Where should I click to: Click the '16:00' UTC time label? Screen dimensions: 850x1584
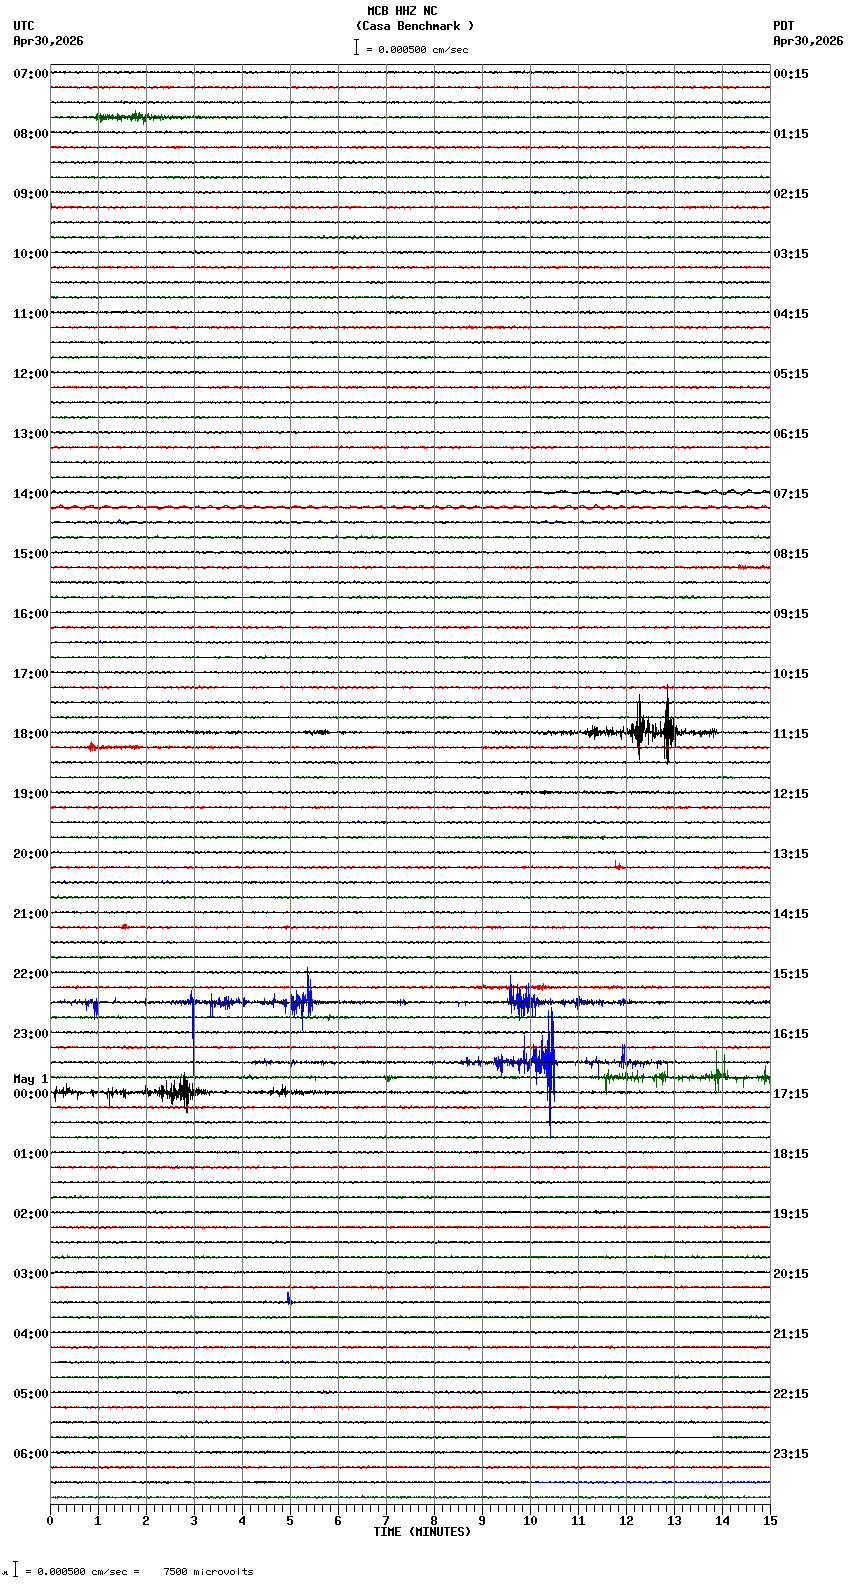(x=31, y=614)
